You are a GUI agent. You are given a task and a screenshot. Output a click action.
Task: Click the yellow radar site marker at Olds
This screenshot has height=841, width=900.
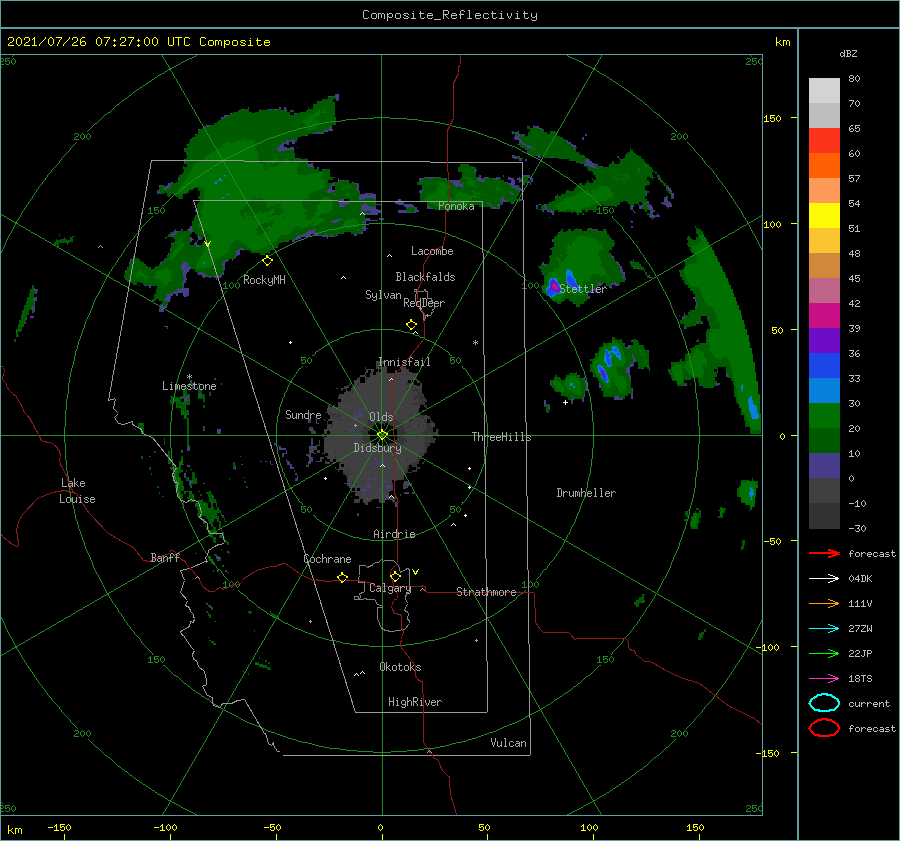(x=382, y=435)
